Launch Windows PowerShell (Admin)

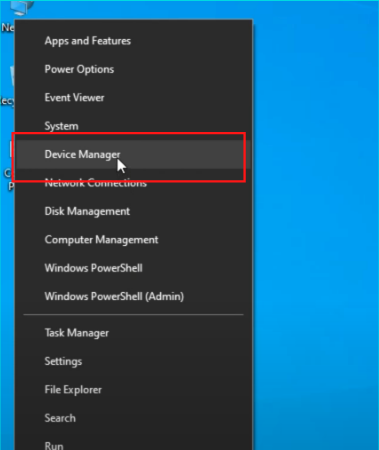(x=133, y=296)
